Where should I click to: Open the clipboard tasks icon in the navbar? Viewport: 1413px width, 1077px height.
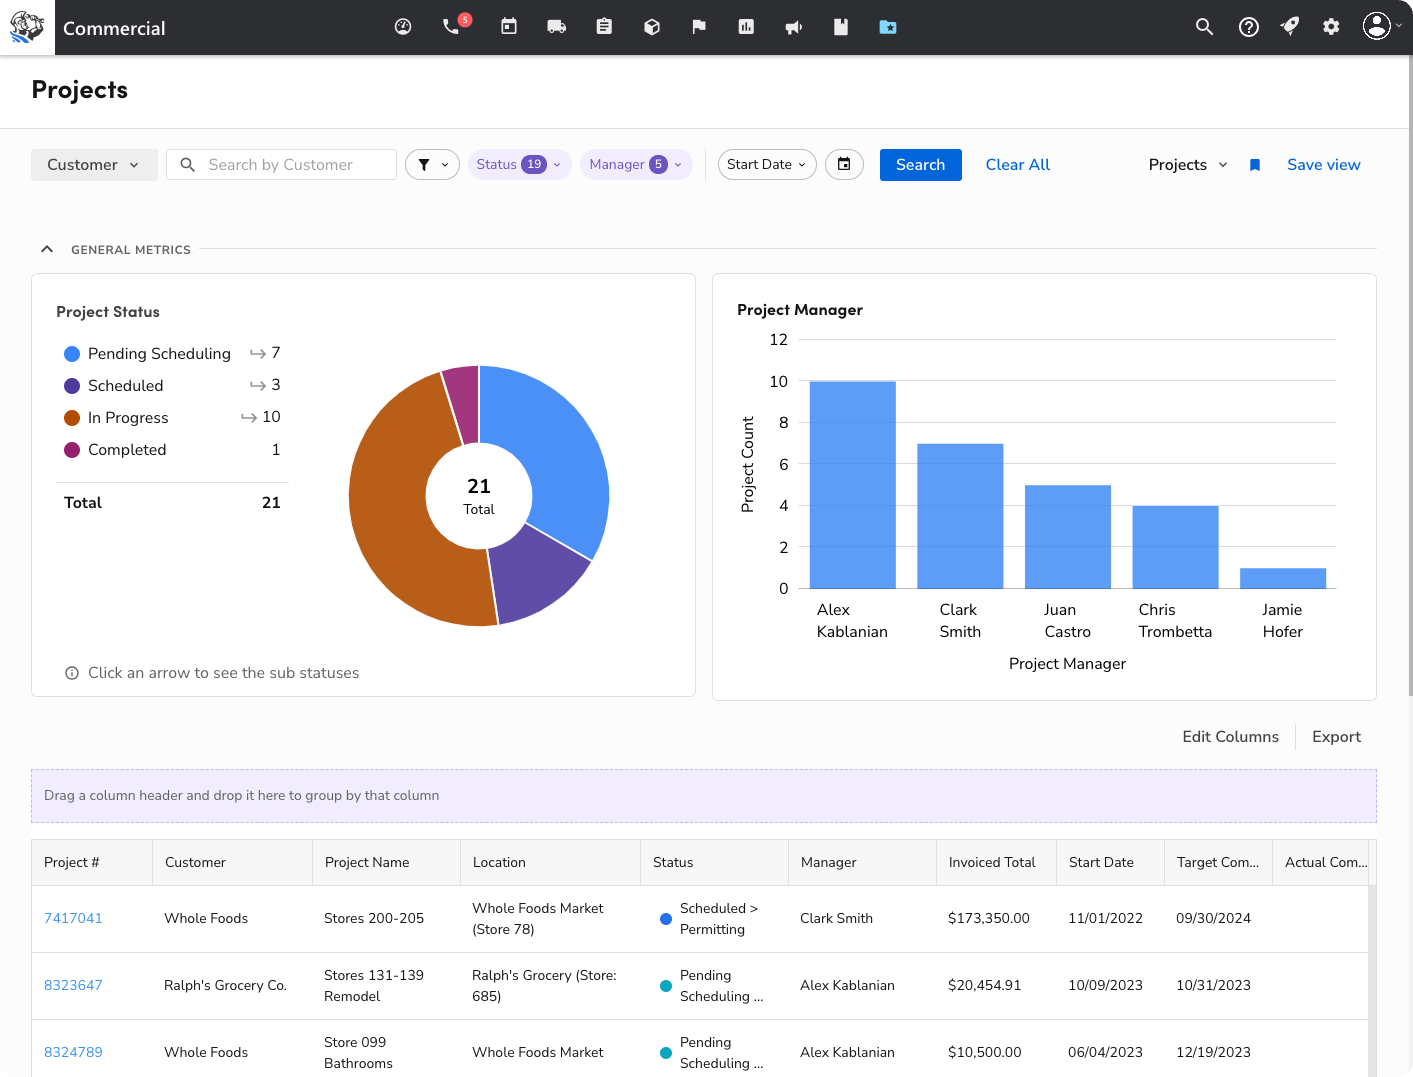604,27
